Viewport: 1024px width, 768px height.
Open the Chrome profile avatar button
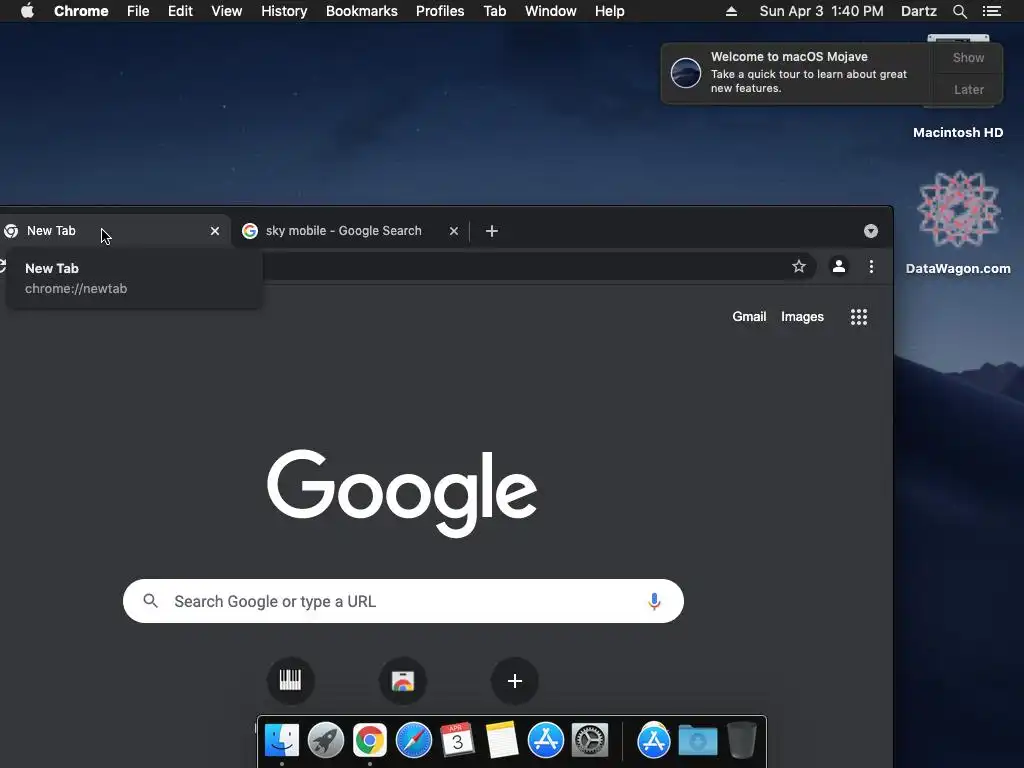[839, 266]
